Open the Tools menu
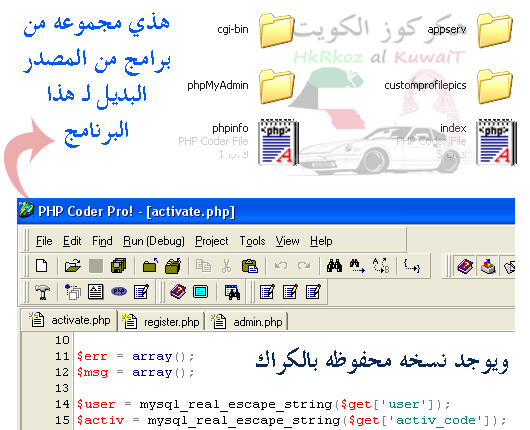530x430 pixels. [x=252, y=241]
